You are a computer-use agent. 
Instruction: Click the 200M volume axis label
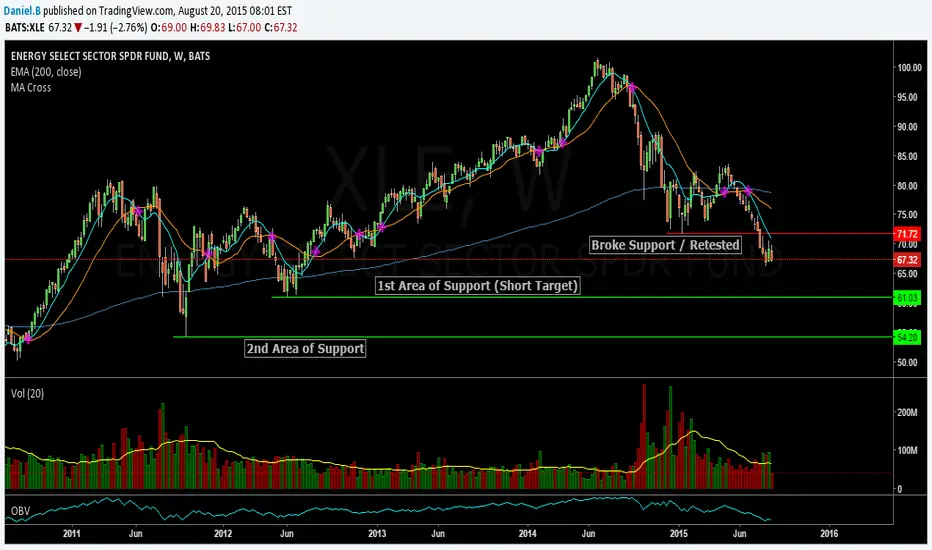[x=907, y=412]
